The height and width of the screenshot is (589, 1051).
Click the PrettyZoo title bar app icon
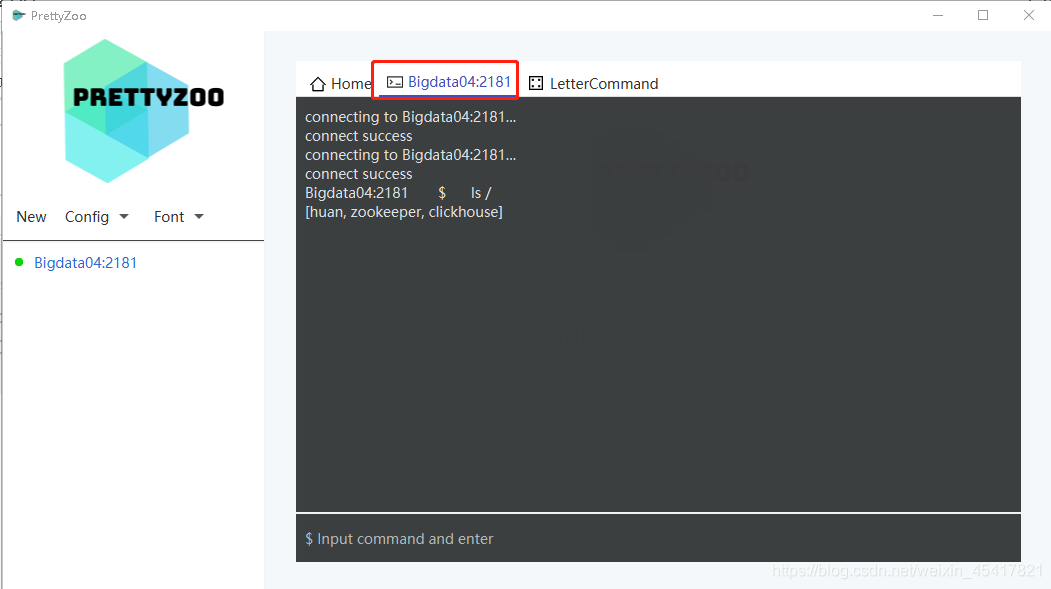click(19, 15)
